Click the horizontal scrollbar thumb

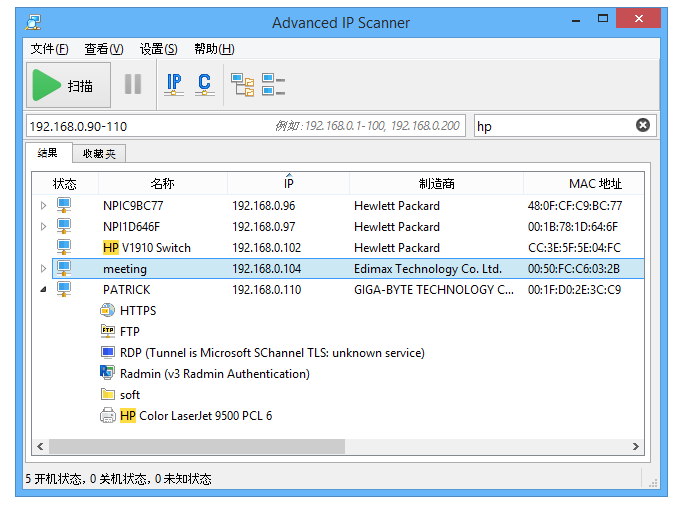[x=197, y=446]
